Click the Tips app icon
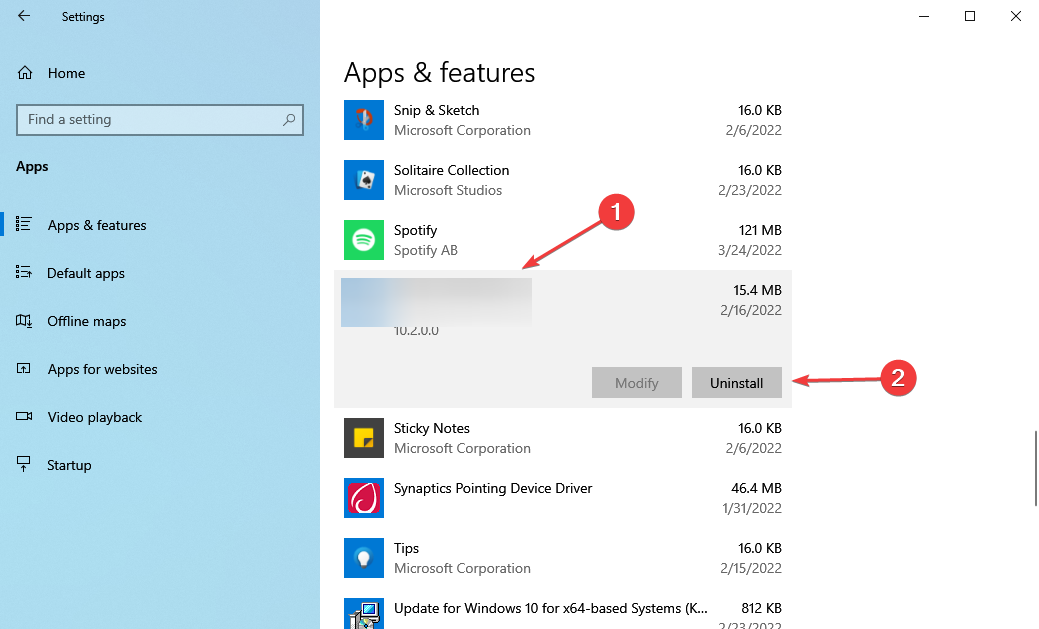1039x629 pixels. click(363, 558)
